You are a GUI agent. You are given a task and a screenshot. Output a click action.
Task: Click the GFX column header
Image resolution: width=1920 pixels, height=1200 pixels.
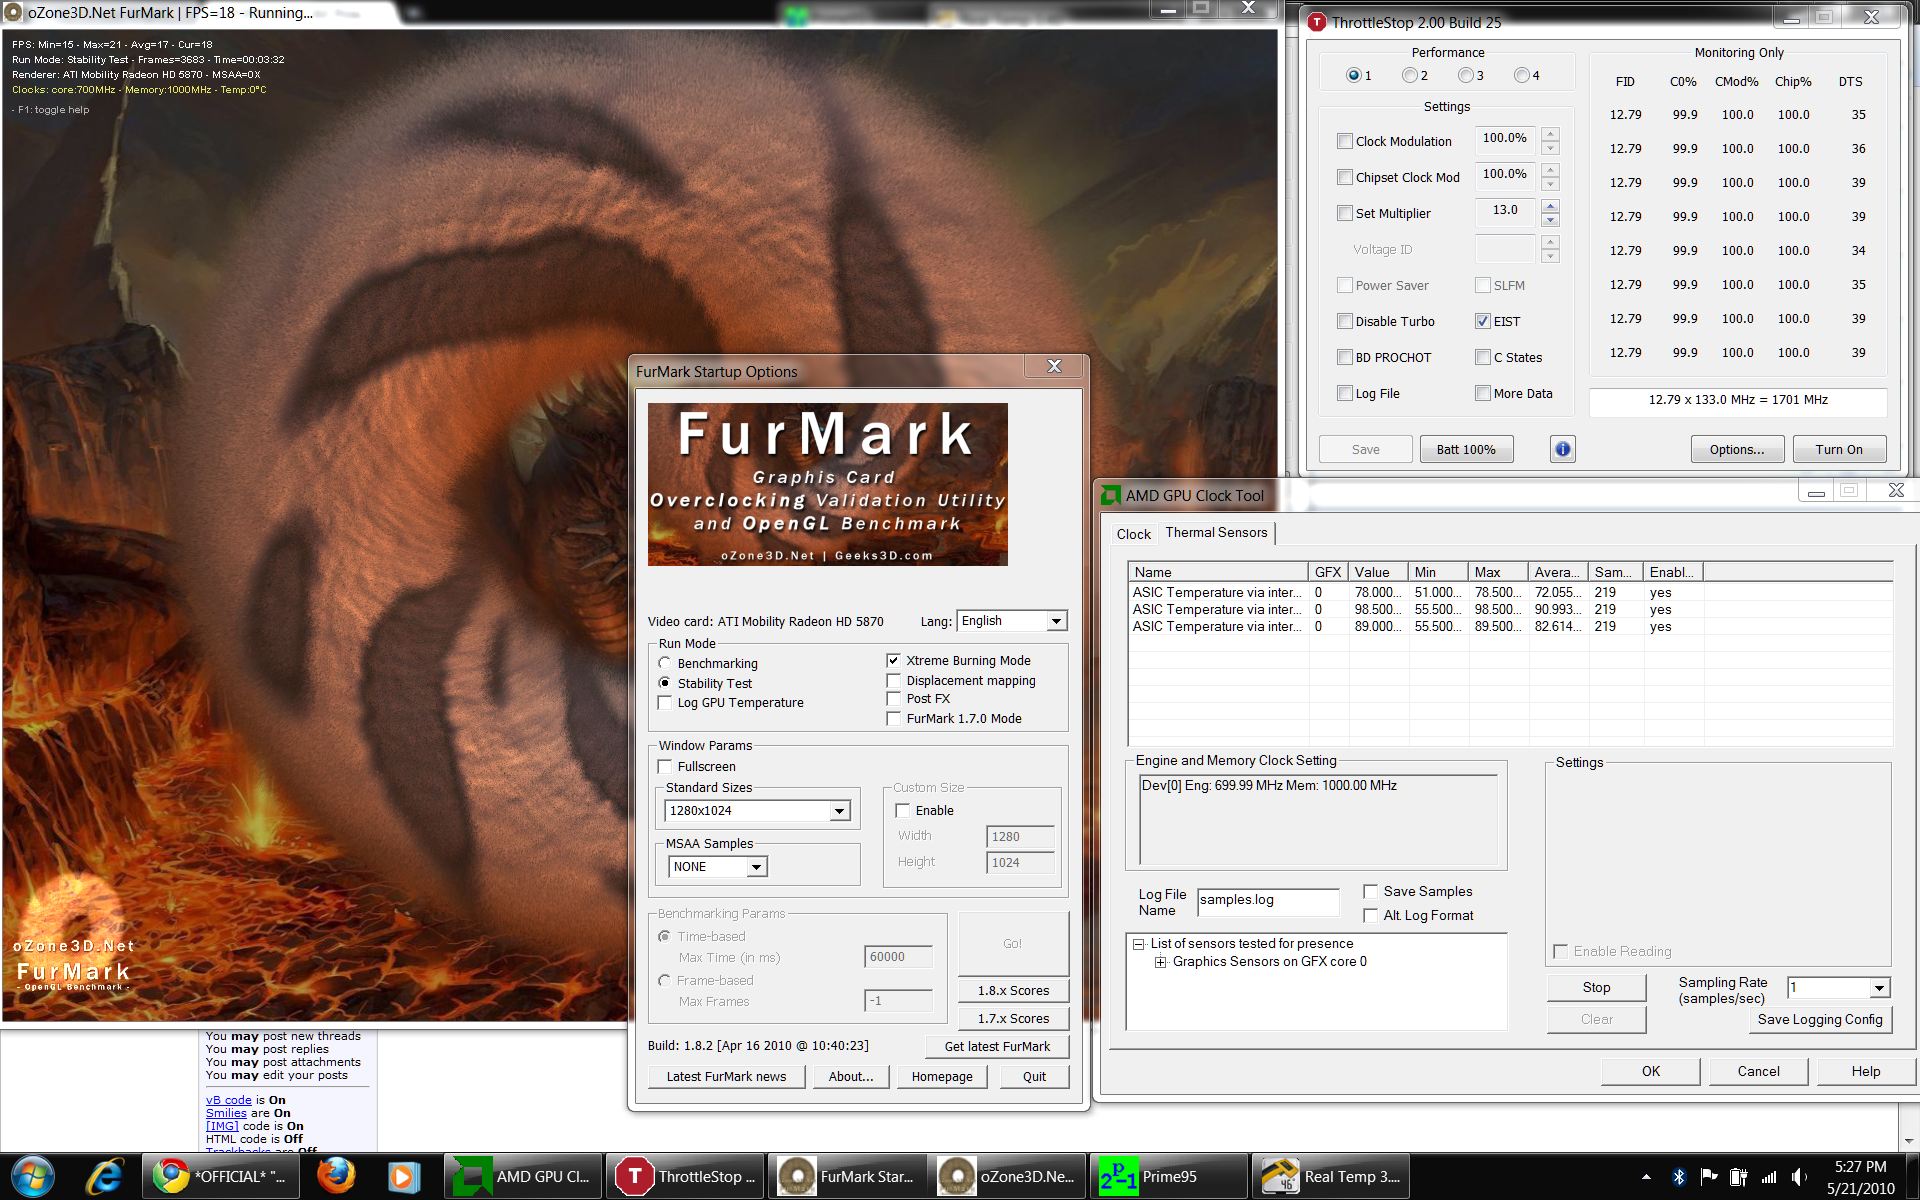pos(1328,572)
